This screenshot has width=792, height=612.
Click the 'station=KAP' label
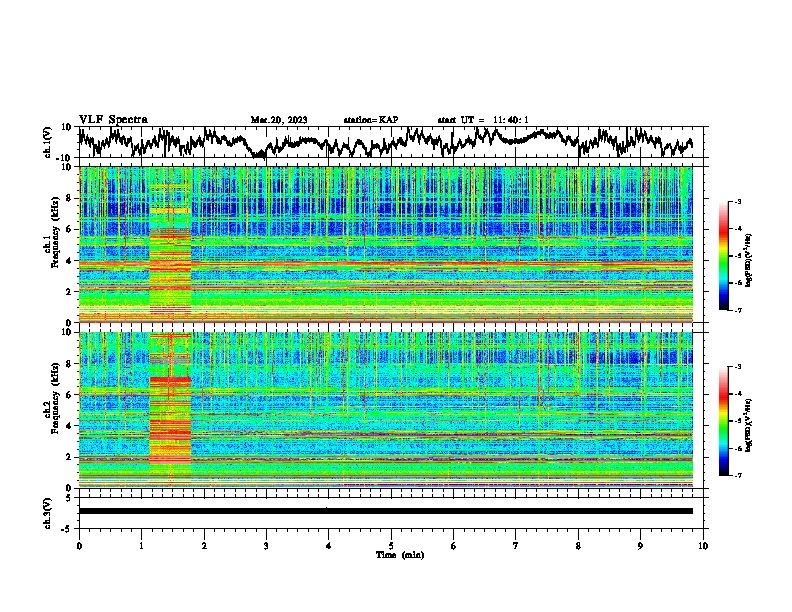[x=371, y=120]
